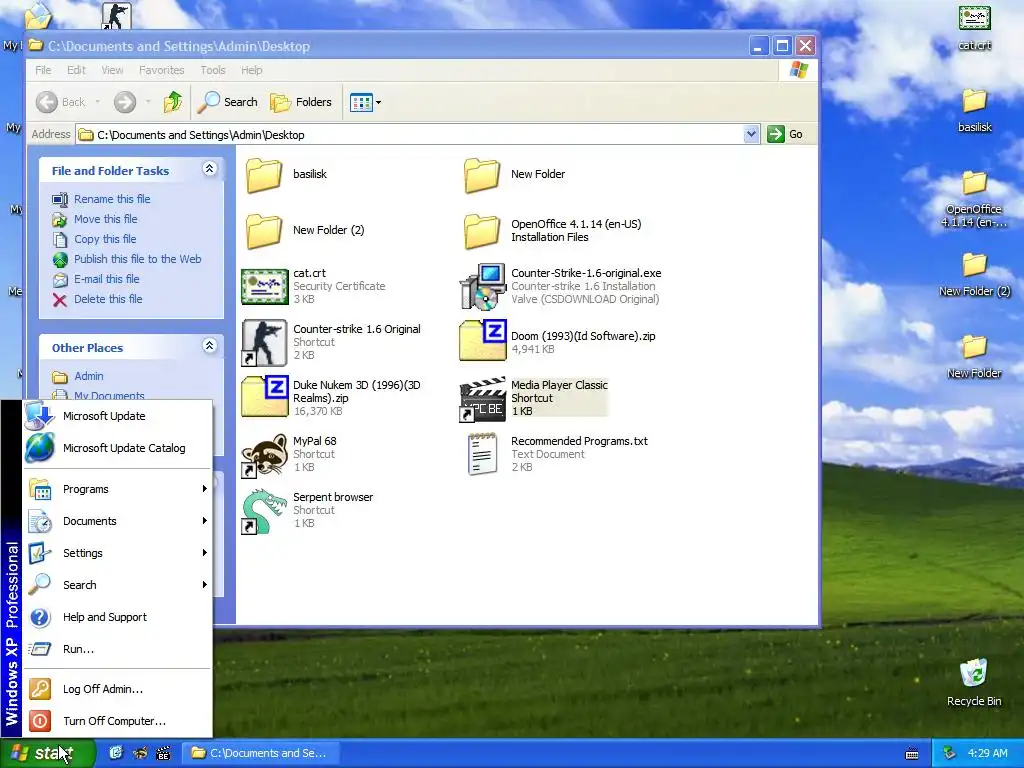Open Admin link under Other Places
Image resolution: width=1024 pixels, height=768 pixels.
coord(89,376)
